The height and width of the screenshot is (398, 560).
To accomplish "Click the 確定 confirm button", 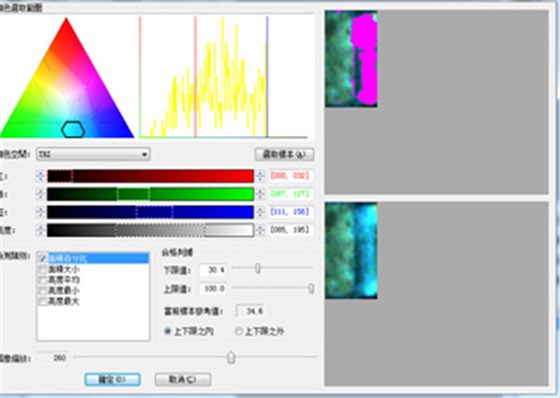I will pos(112,379).
